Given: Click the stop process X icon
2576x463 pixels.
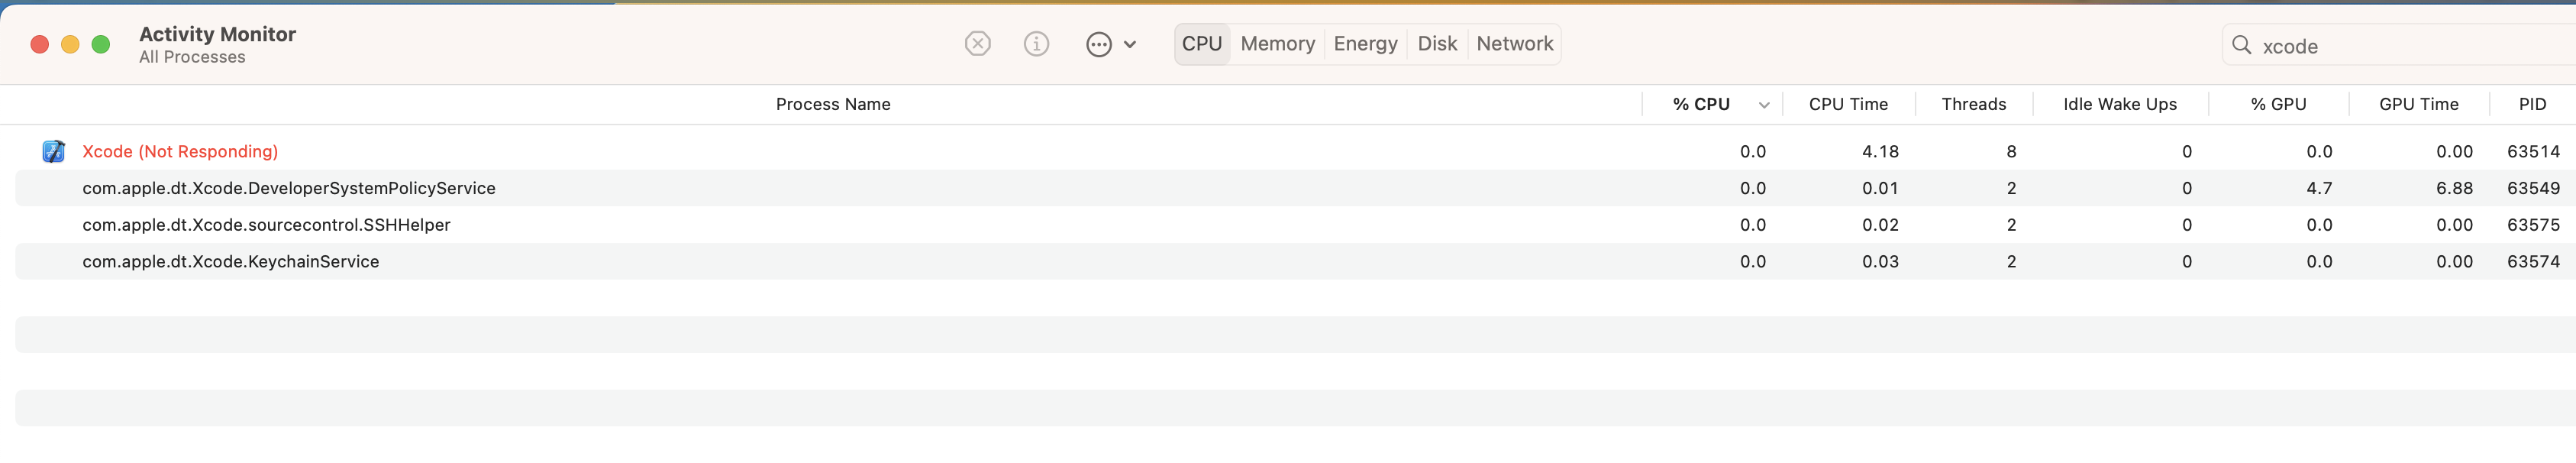Looking at the screenshot, I should pos(977,44).
